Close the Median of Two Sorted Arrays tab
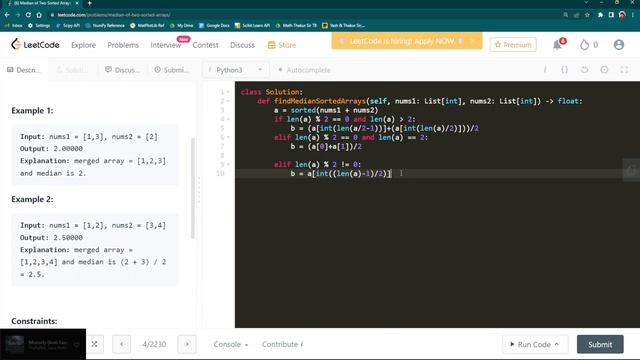 coord(77,3)
